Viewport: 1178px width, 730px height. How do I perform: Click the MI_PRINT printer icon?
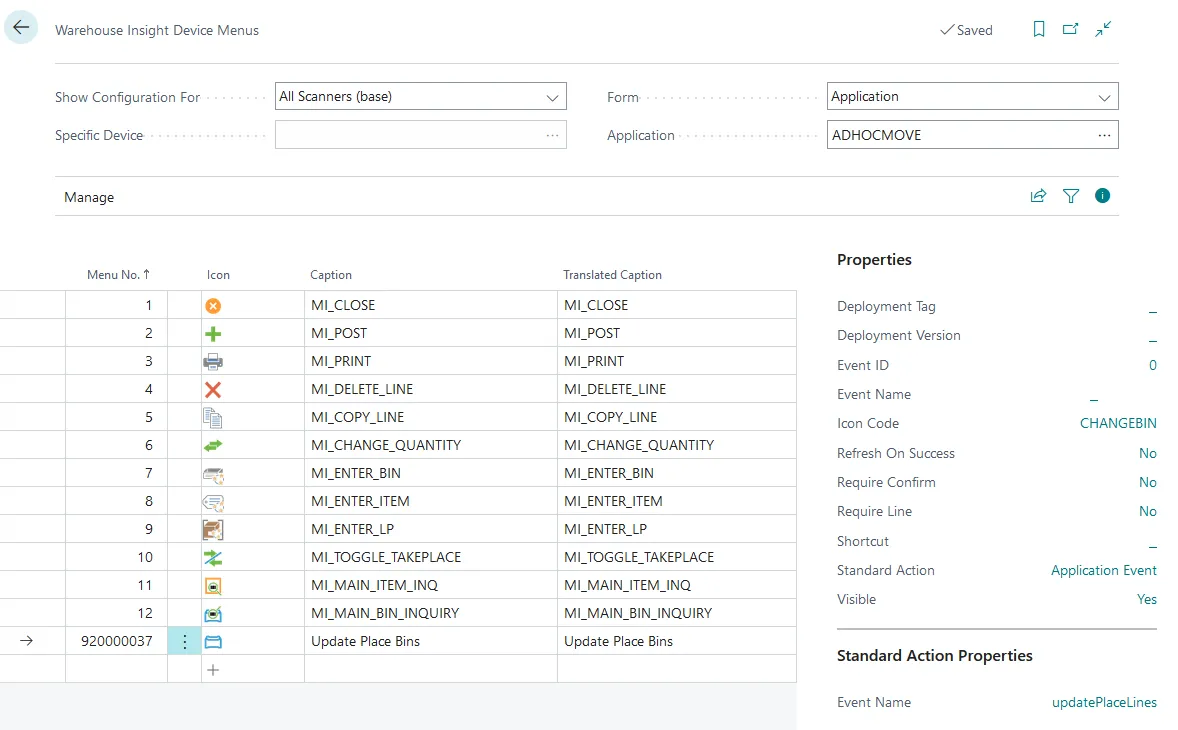click(213, 361)
